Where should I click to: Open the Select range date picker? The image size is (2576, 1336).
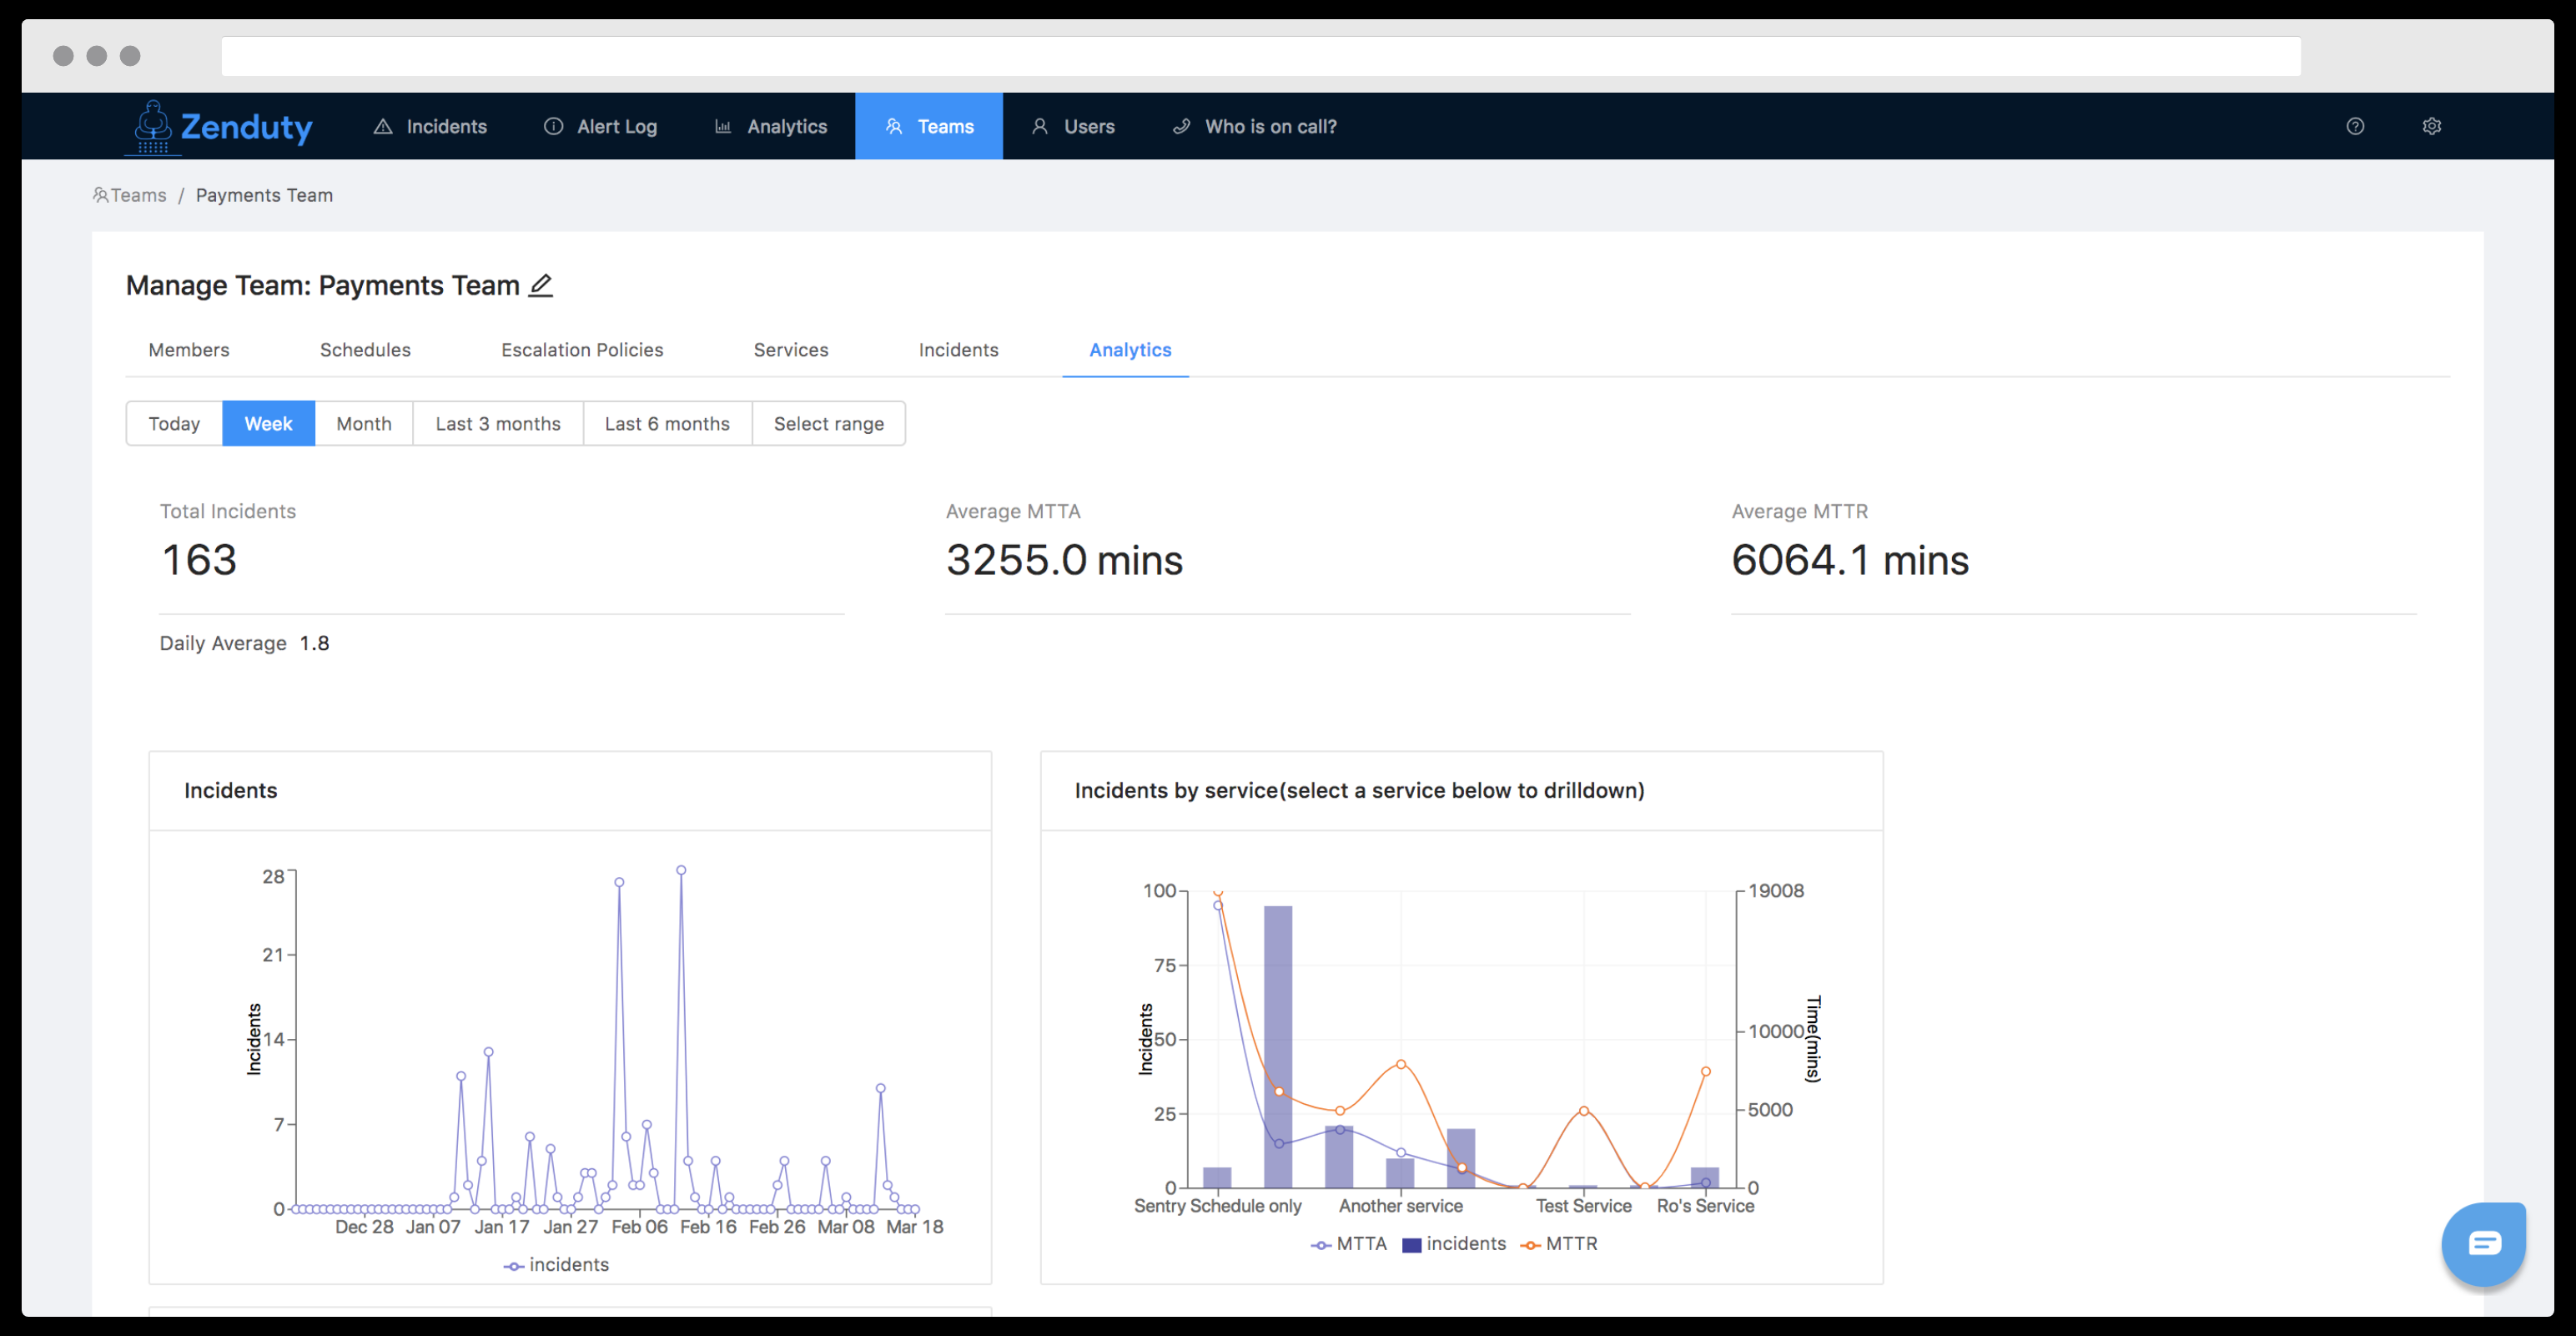[x=829, y=424]
